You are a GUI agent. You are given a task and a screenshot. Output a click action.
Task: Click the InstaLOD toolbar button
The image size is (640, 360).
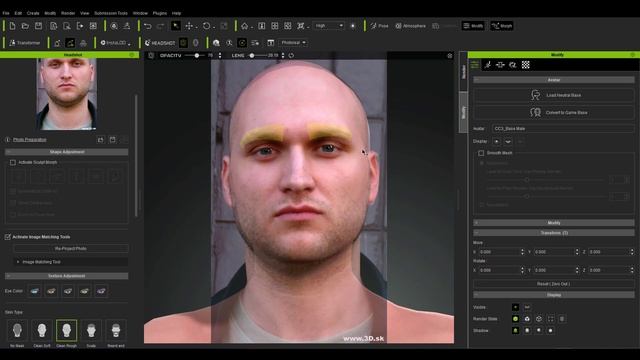116,43
